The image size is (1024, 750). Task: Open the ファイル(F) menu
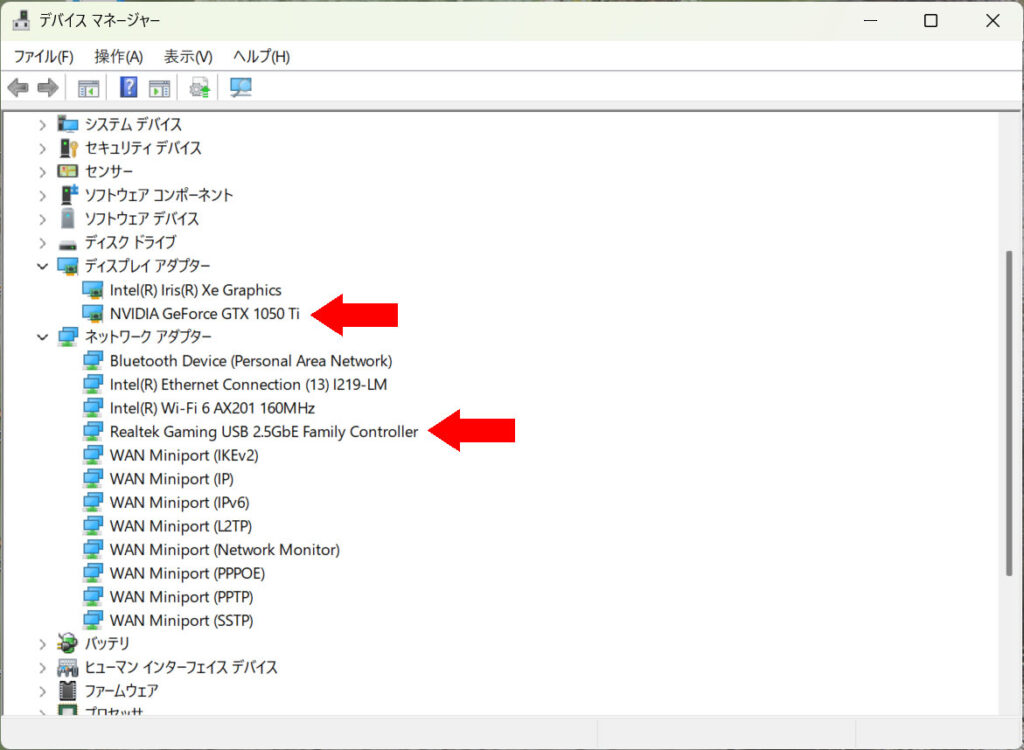(x=43, y=57)
